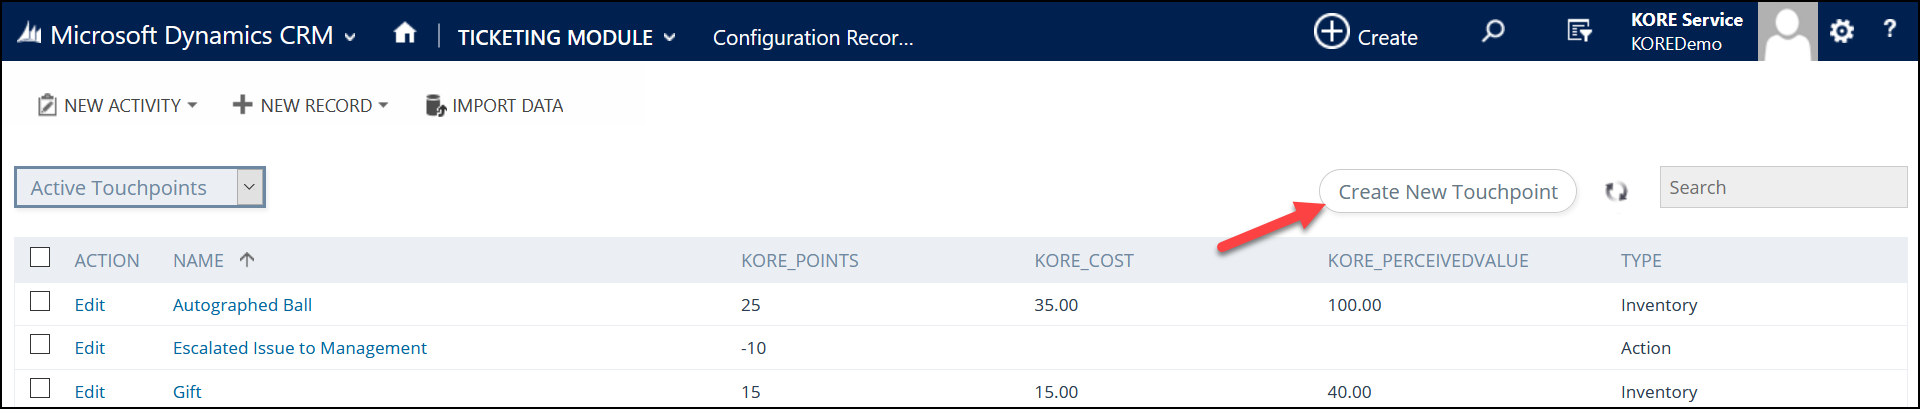Go to the Home icon
Screen dimensions: 1920x409
405,33
